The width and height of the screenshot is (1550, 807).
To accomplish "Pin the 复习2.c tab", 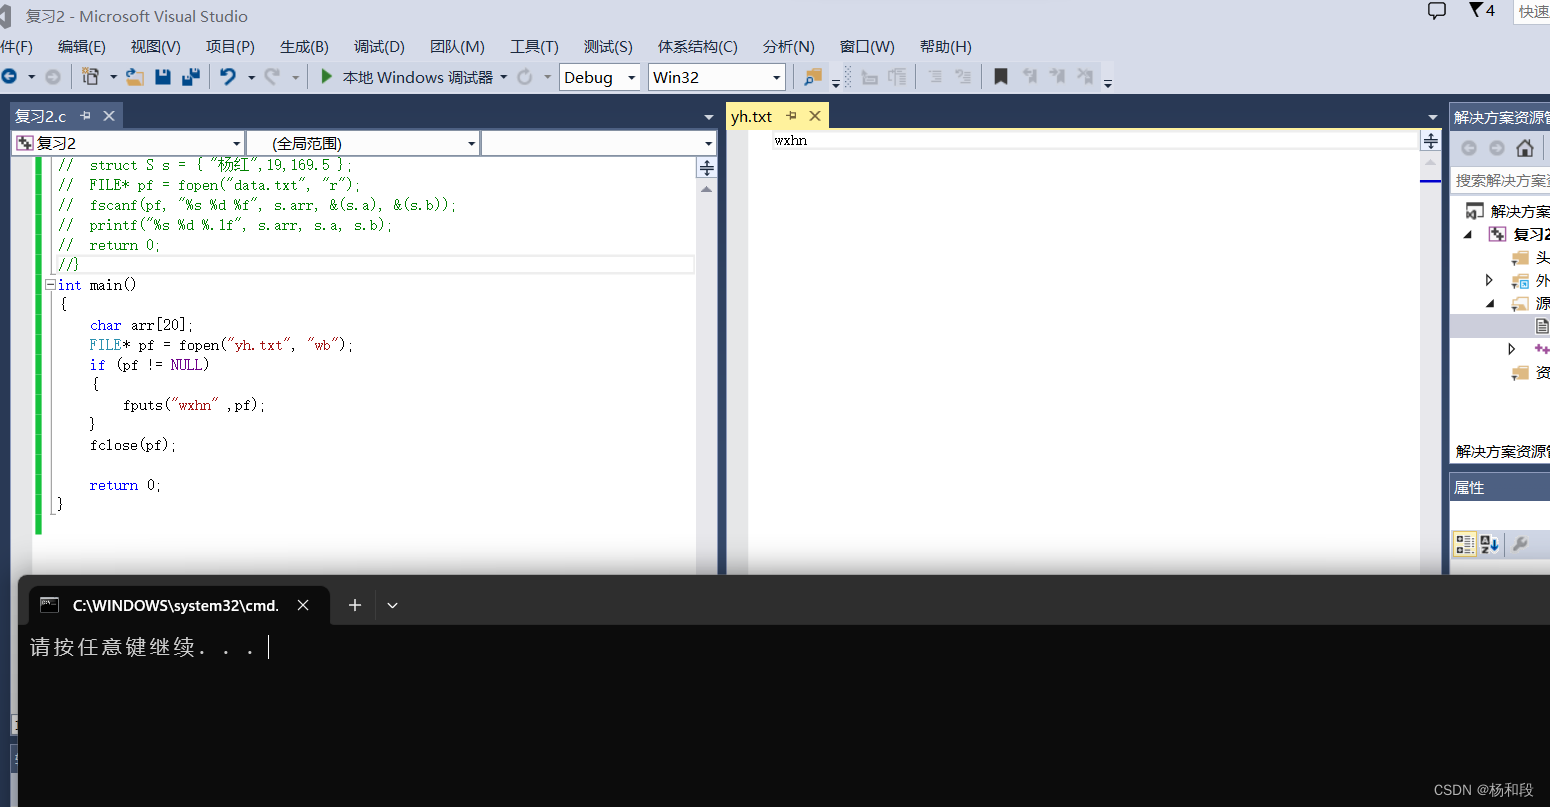I will click(x=86, y=116).
